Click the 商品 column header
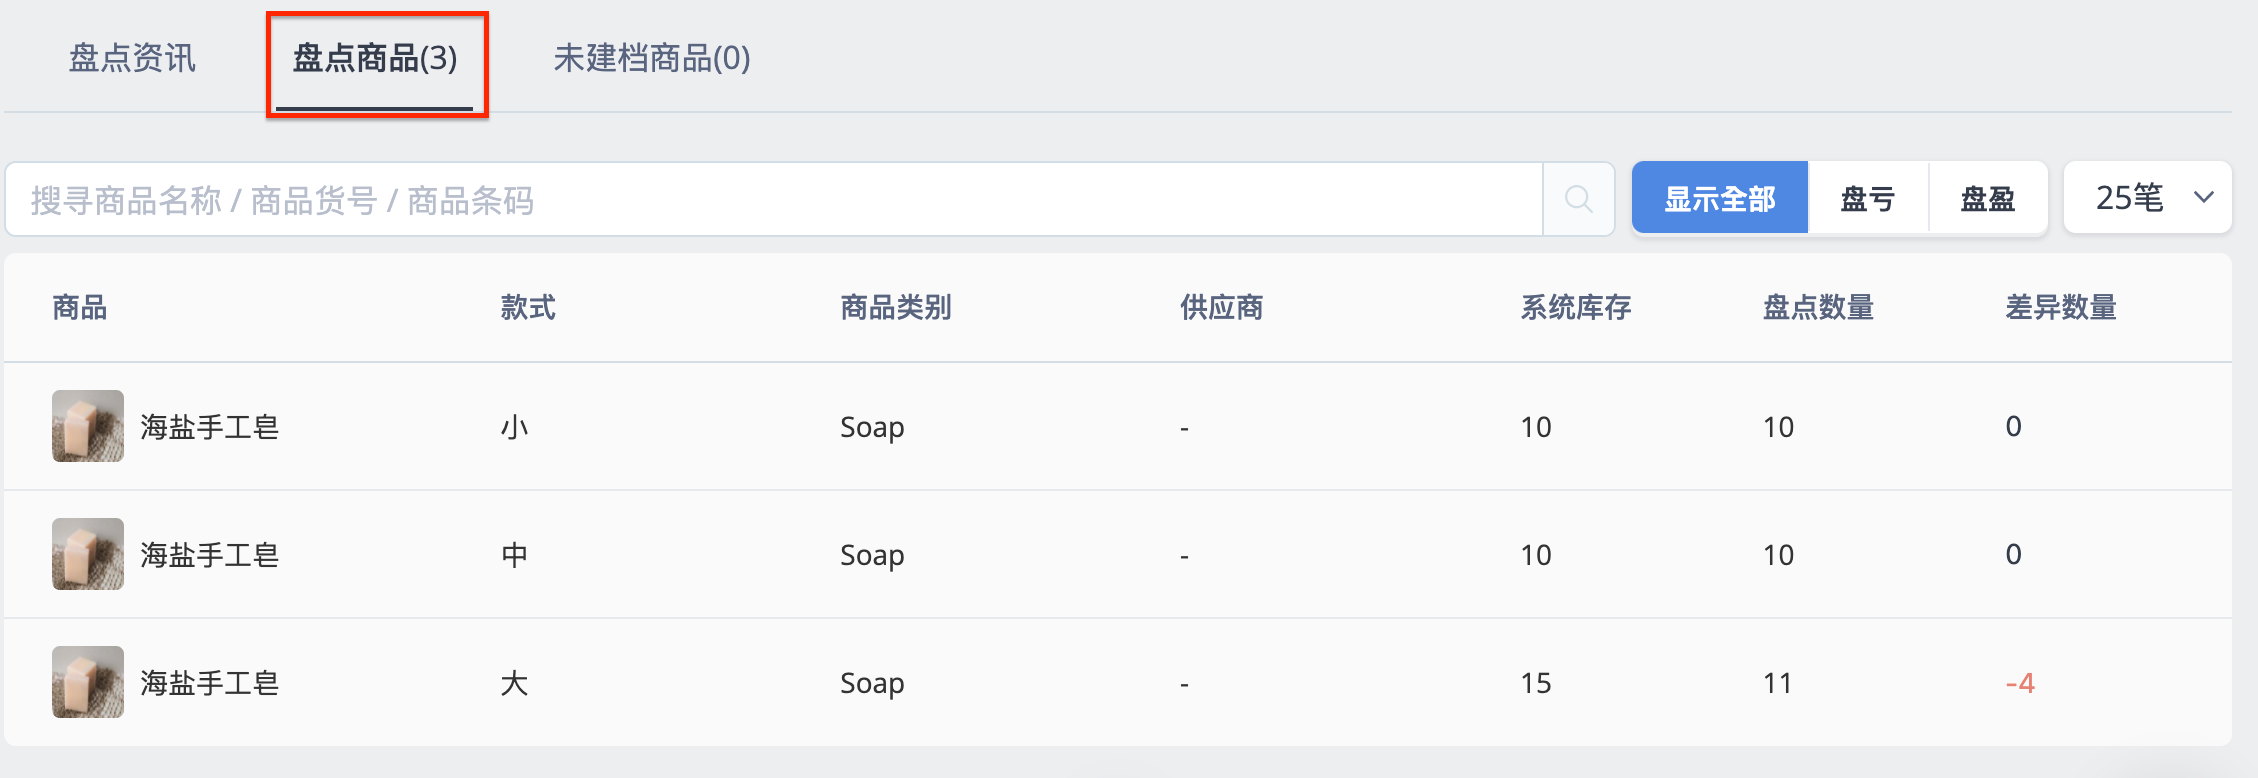This screenshot has height=778, width=2258. pos(80,307)
